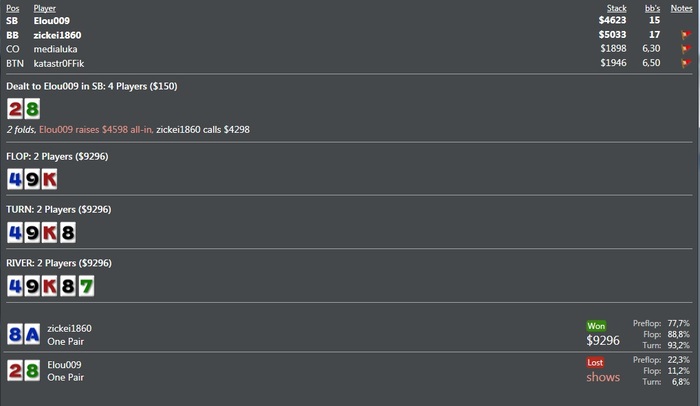Click the shows text for Elou009

(x=603, y=377)
